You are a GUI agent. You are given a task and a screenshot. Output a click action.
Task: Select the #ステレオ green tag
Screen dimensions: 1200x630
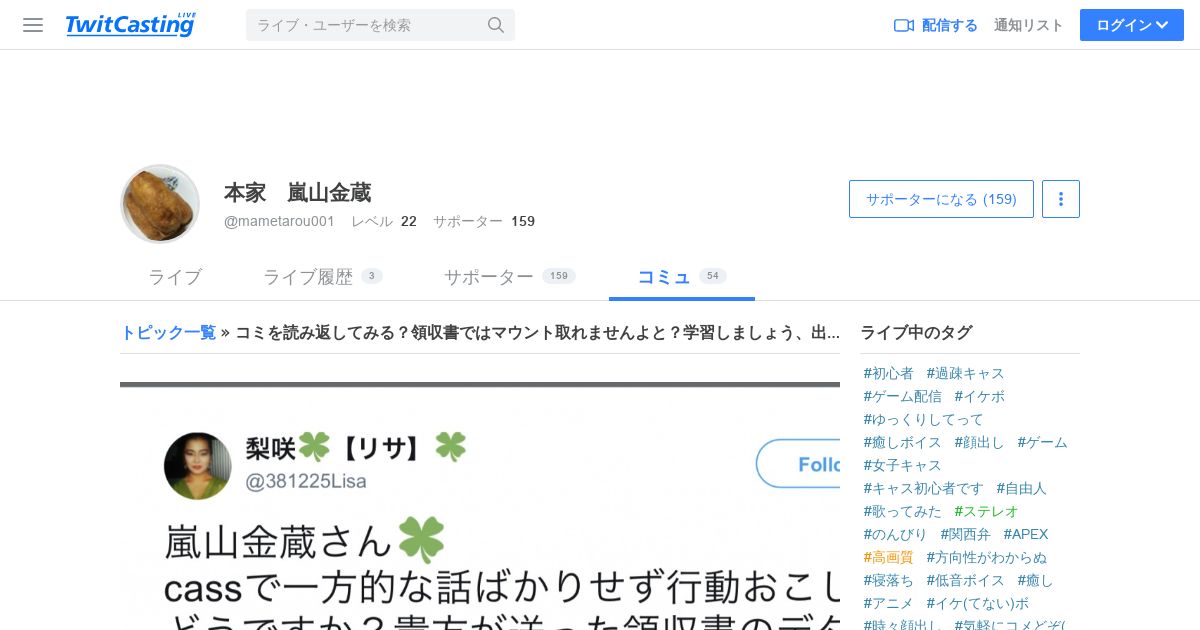point(986,511)
